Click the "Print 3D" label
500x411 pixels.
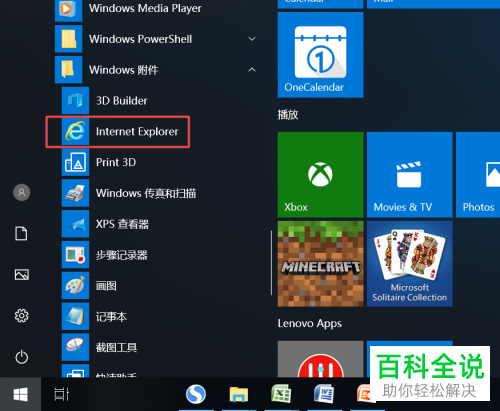click(116, 162)
